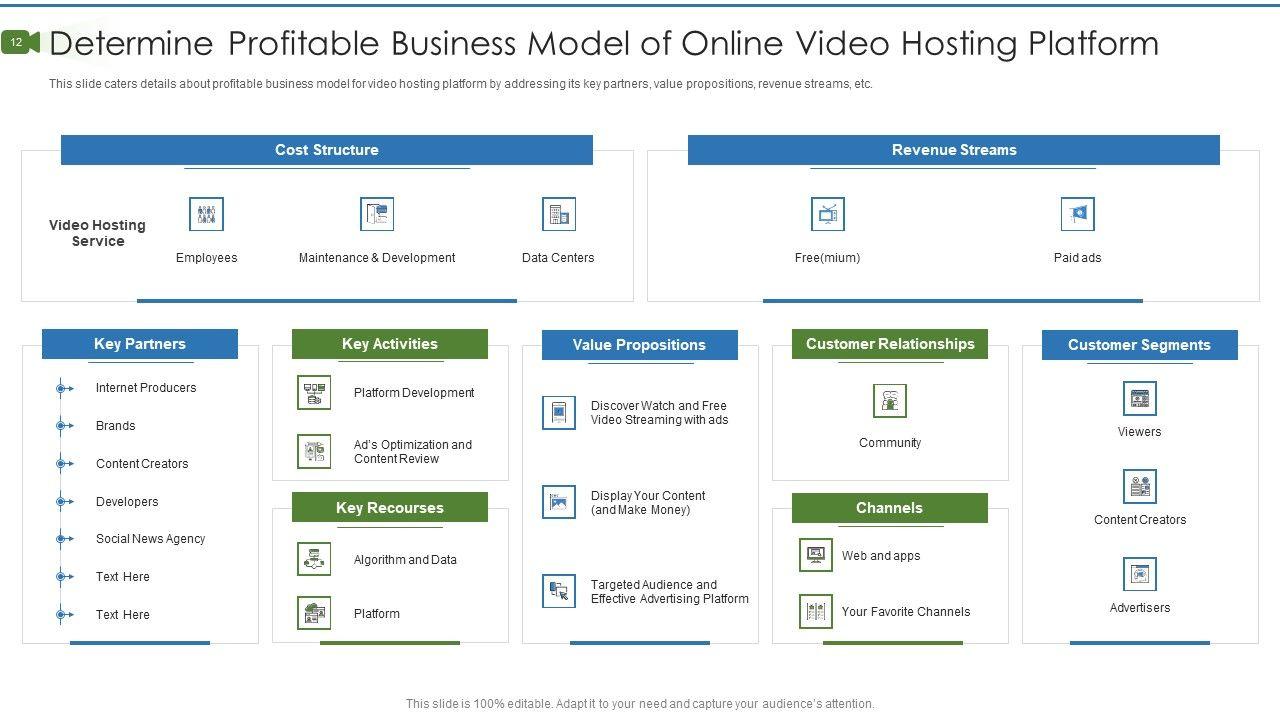The height and width of the screenshot is (720, 1280).
Task: Select the bullet marker beside Developers
Action: point(64,502)
